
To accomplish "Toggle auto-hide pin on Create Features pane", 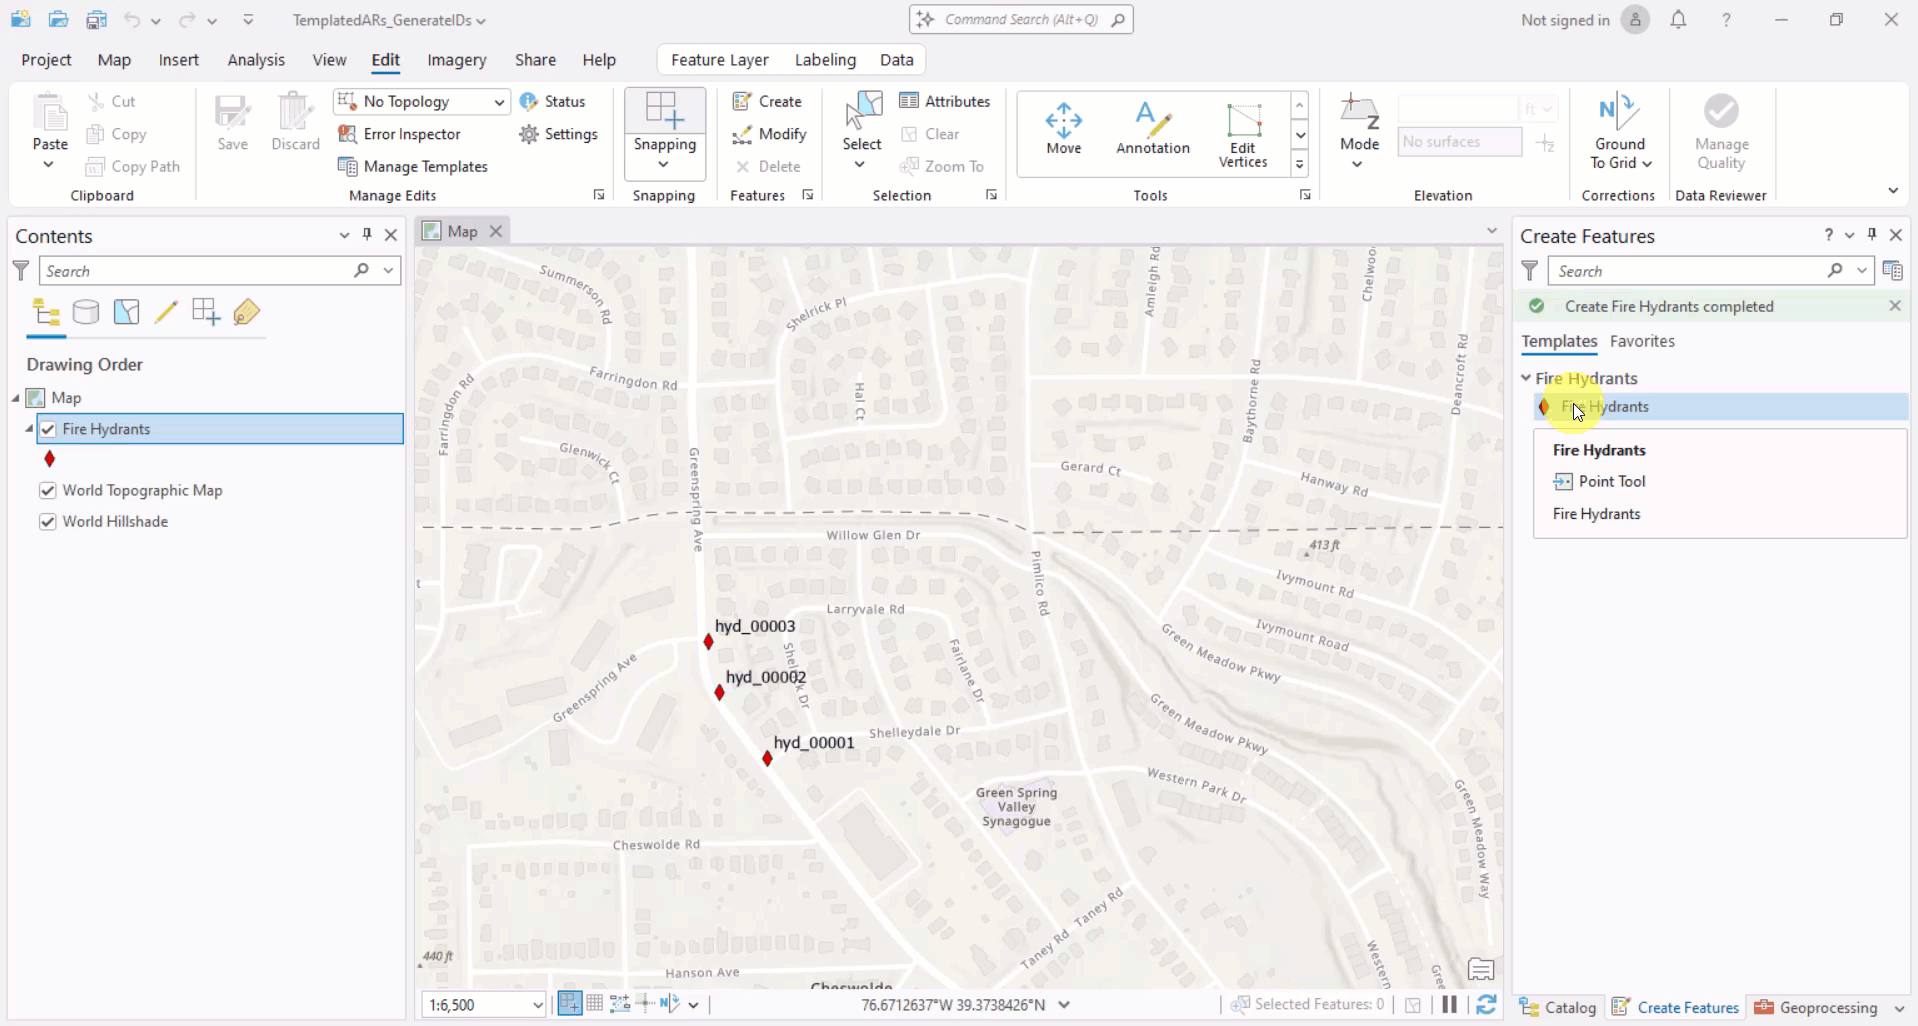I will click(1872, 235).
